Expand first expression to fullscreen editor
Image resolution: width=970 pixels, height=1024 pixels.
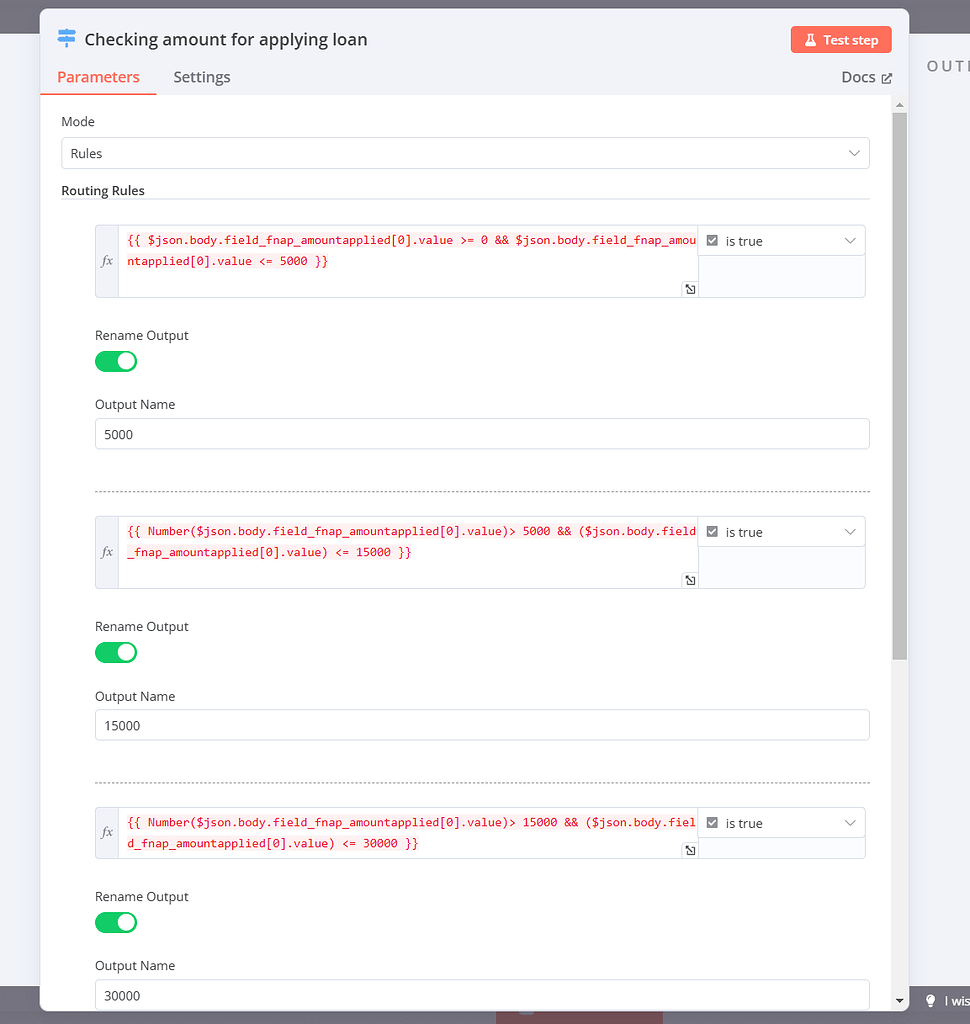[x=690, y=288]
